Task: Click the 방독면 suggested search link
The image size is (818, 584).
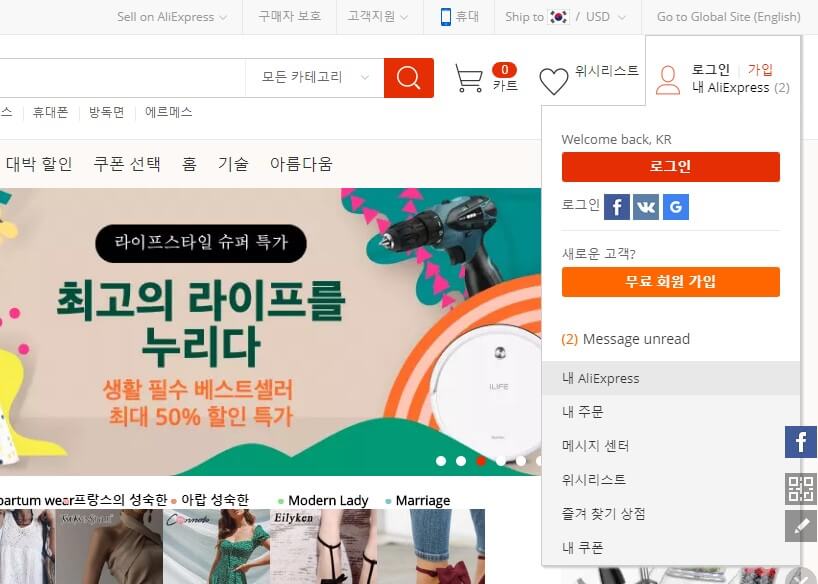Action: click(106, 112)
